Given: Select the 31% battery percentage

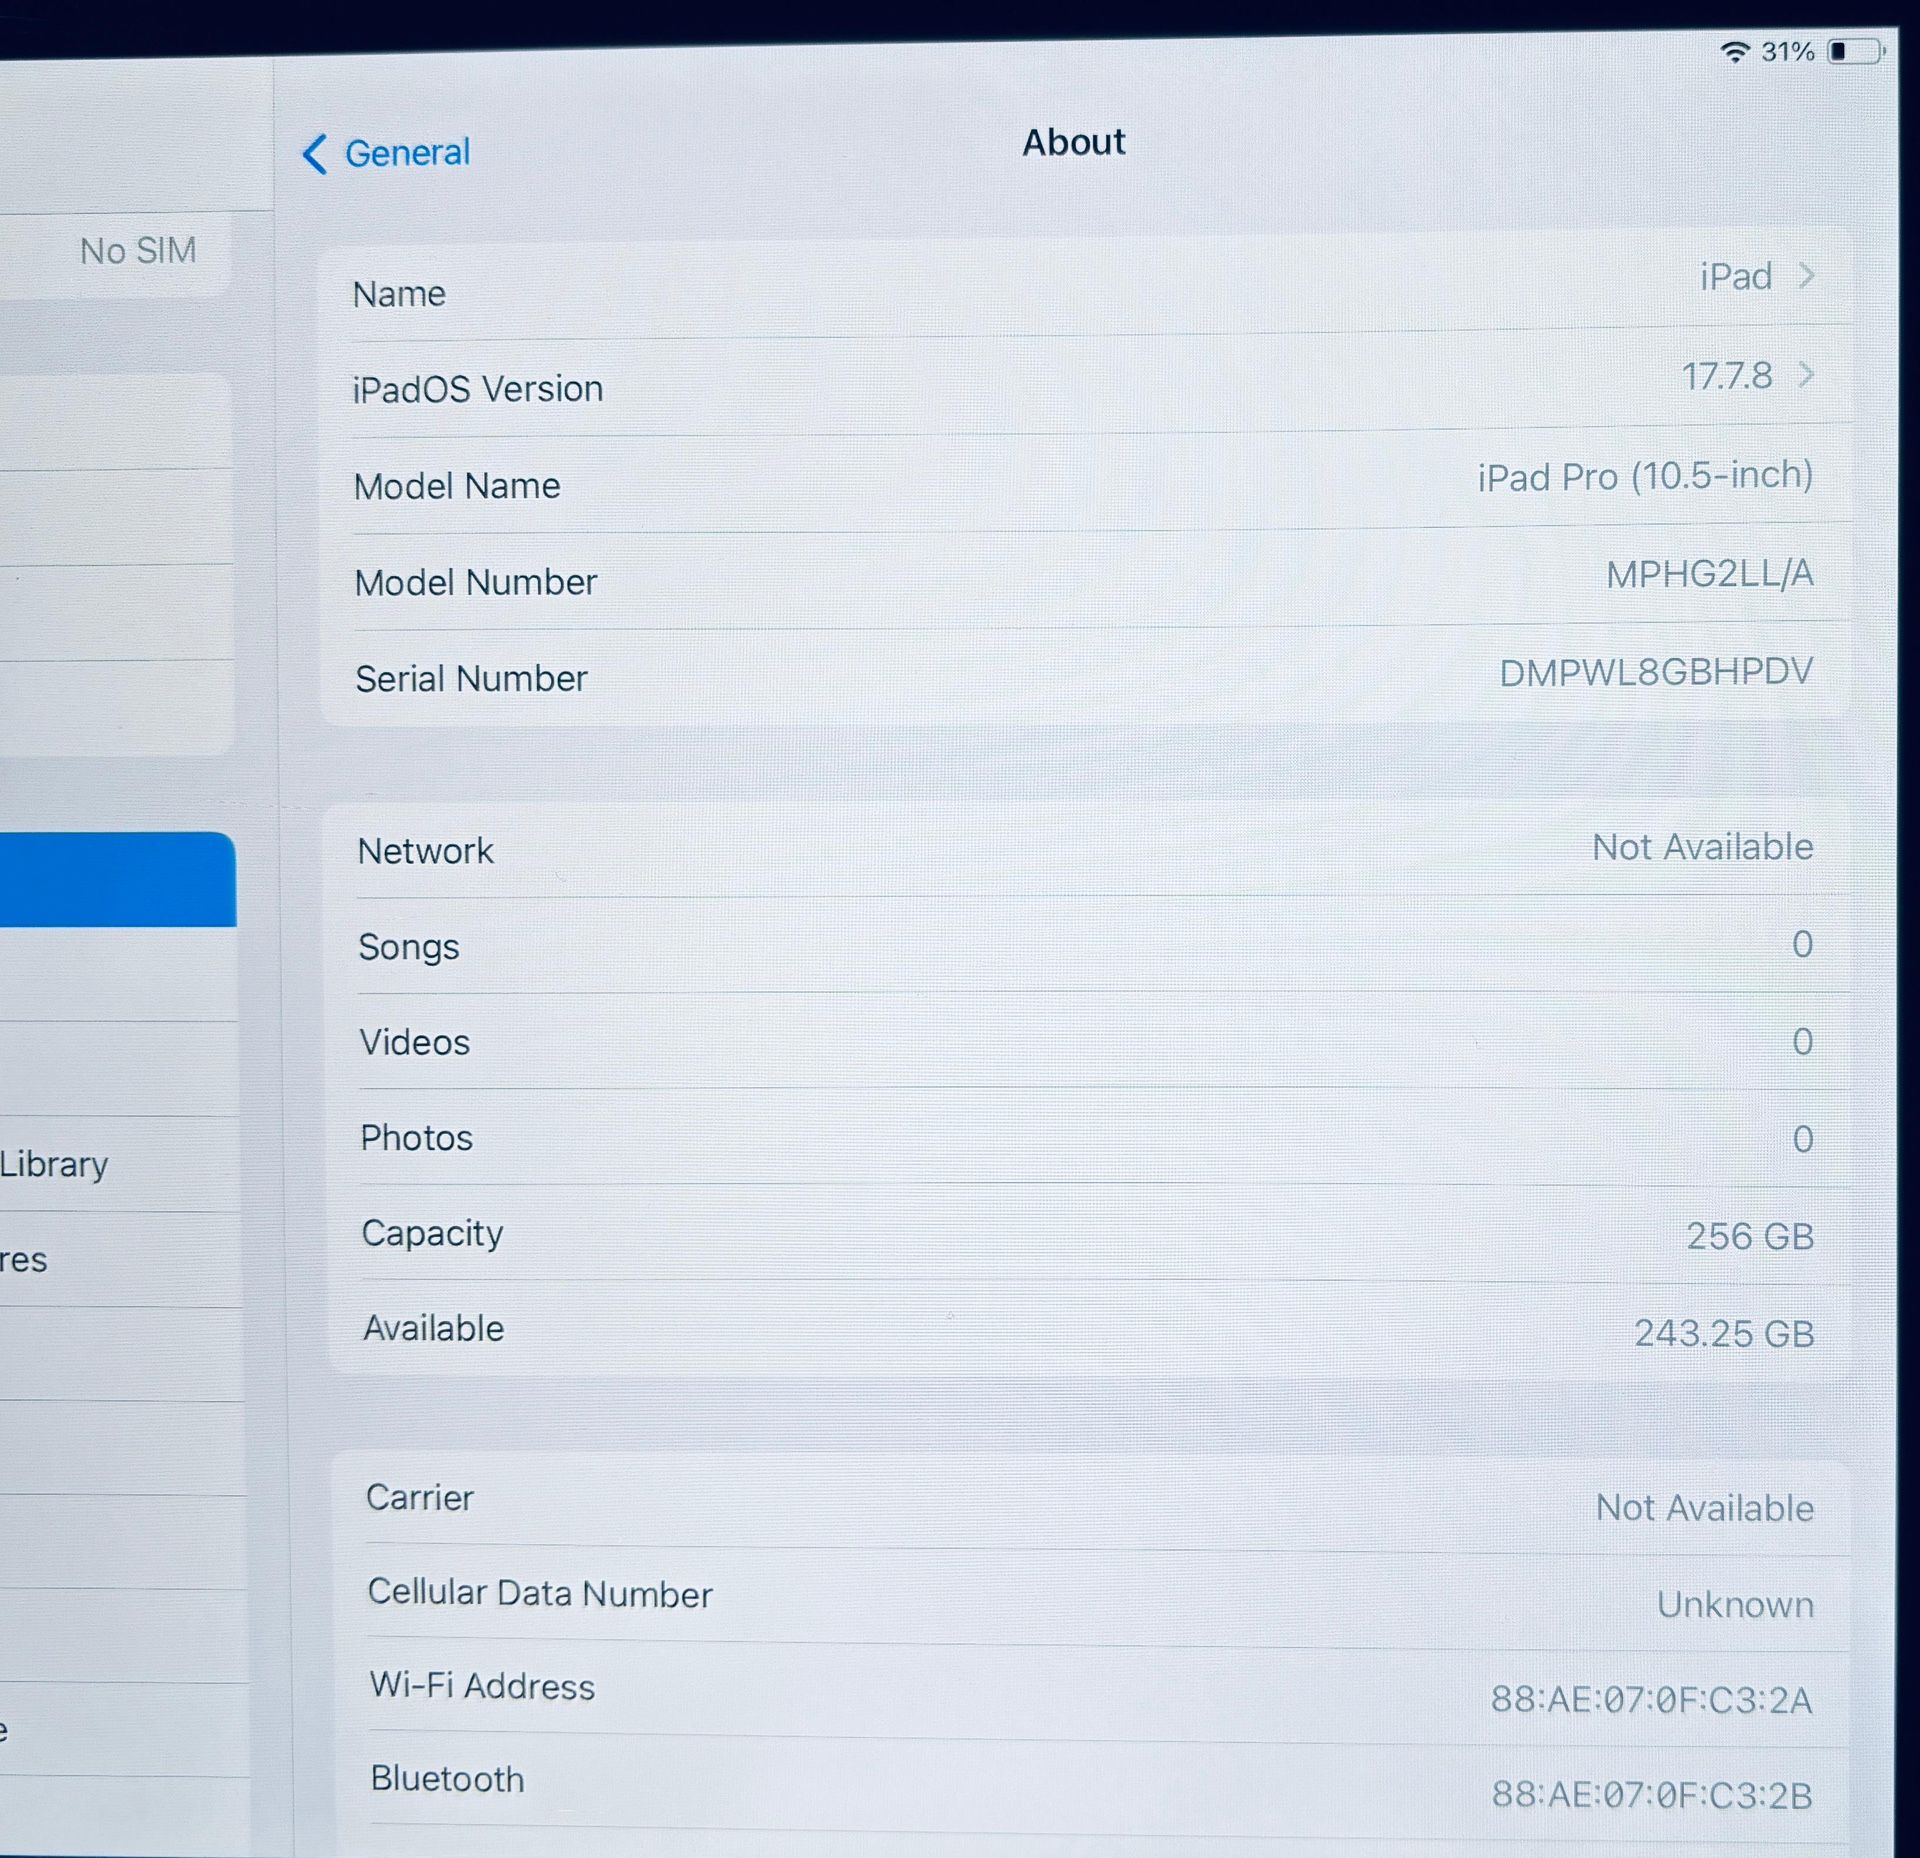Looking at the screenshot, I should pos(1788,51).
